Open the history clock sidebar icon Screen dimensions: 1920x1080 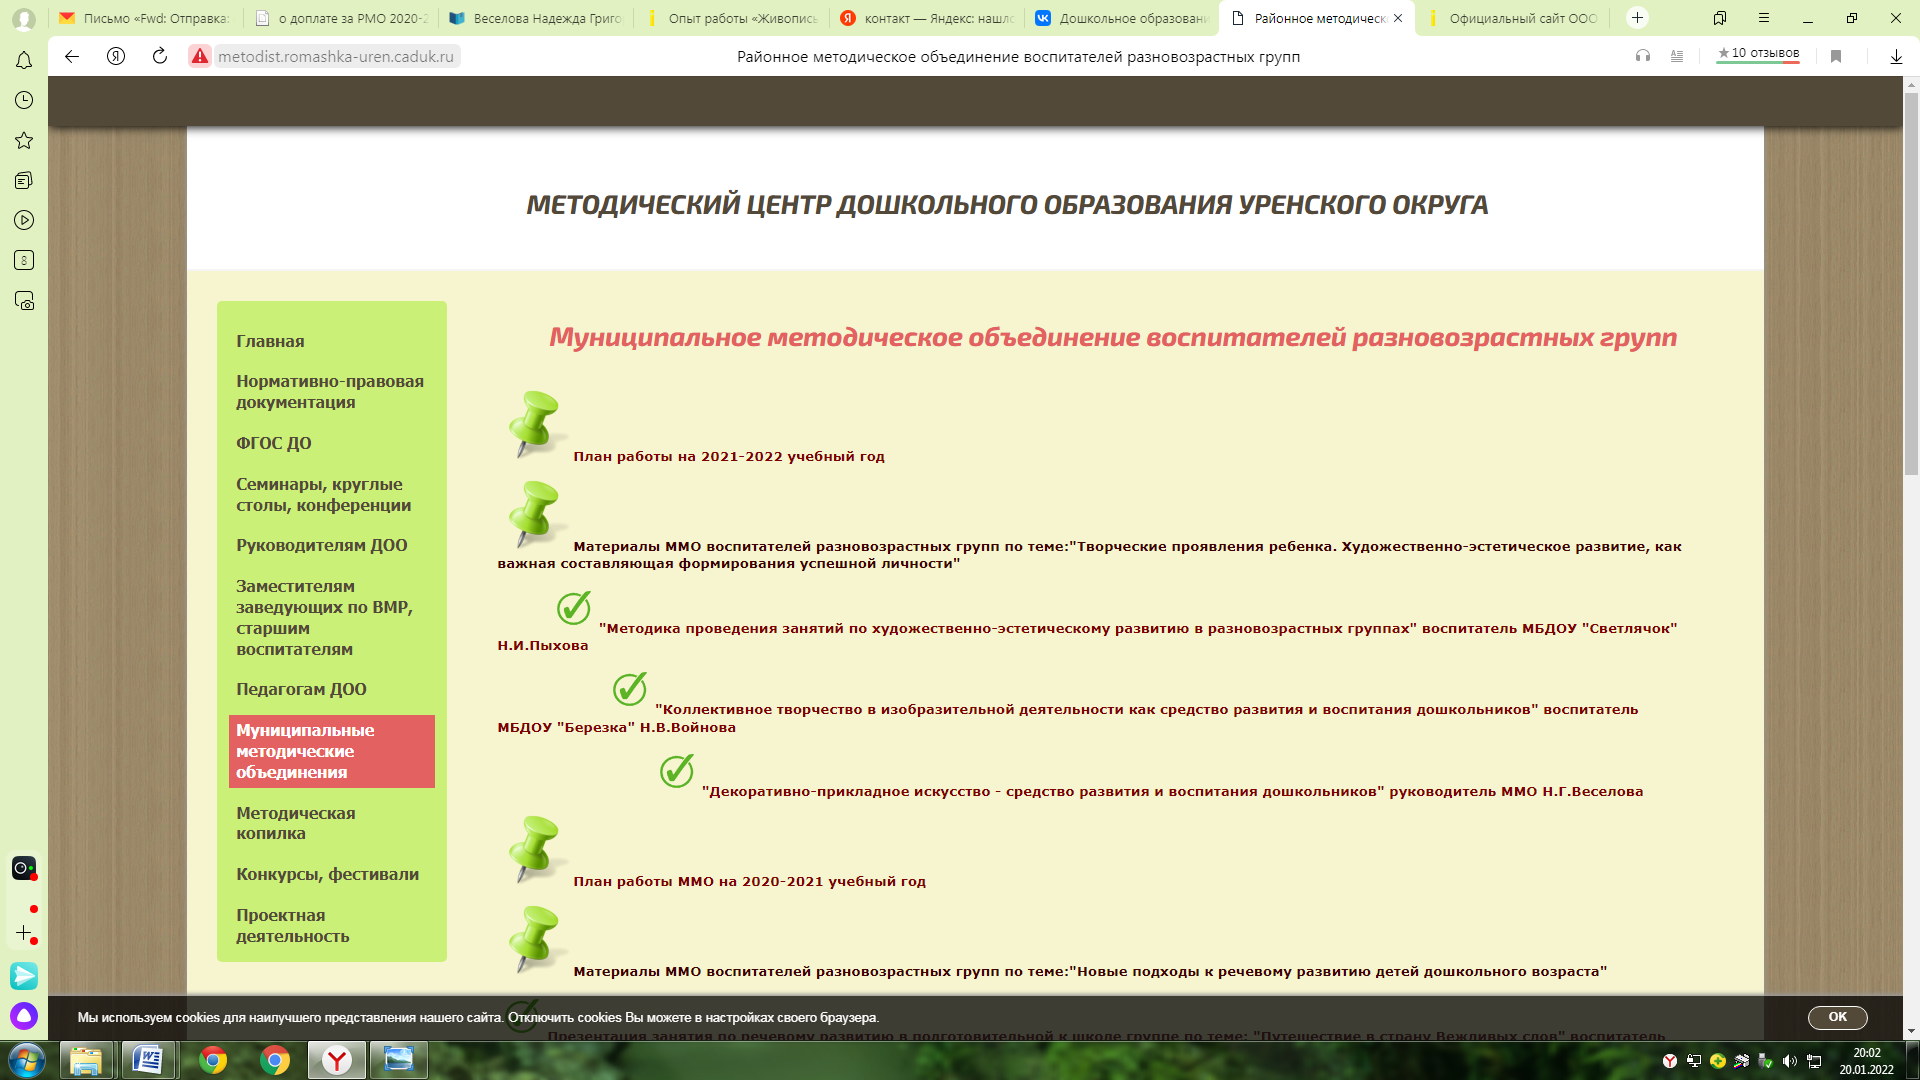pyautogui.click(x=24, y=100)
